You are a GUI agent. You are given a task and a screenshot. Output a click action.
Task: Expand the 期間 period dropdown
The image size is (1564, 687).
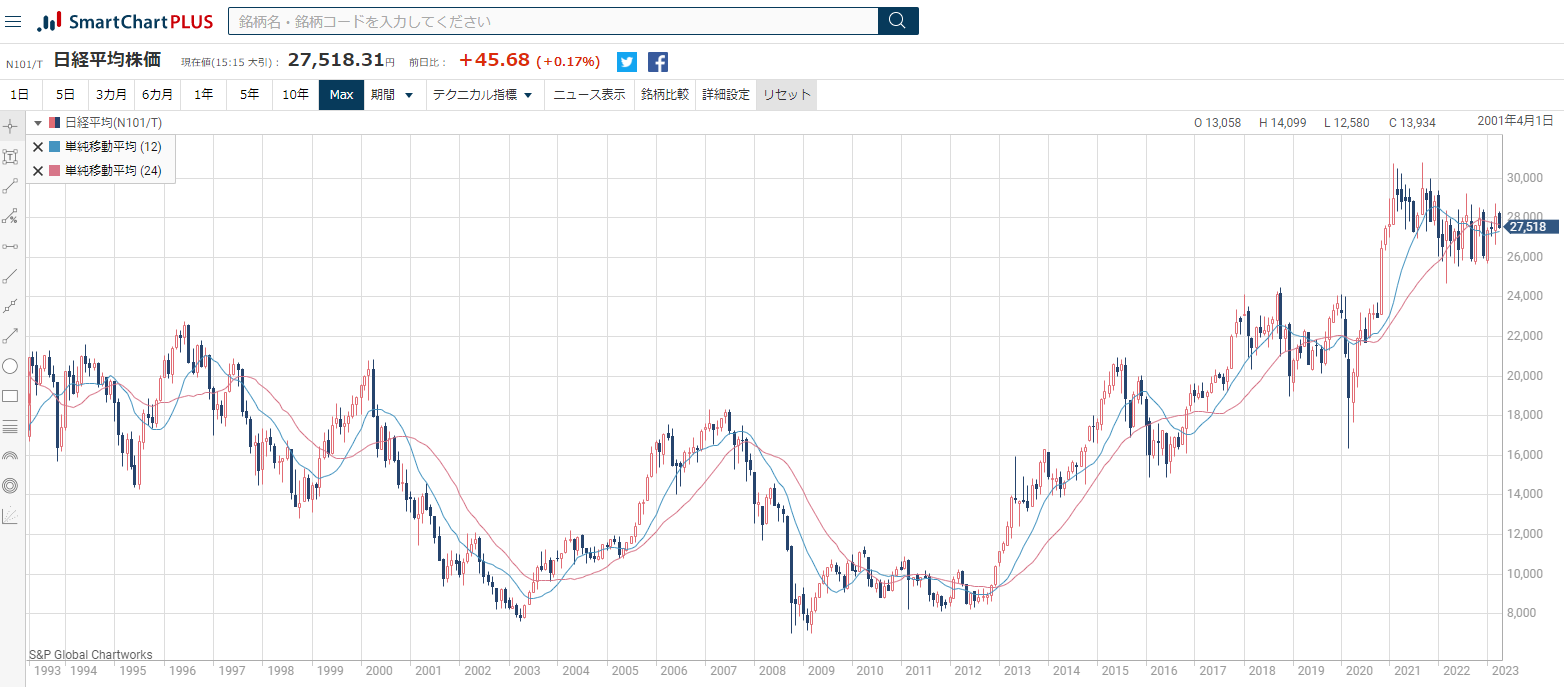click(x=391, y=95)
